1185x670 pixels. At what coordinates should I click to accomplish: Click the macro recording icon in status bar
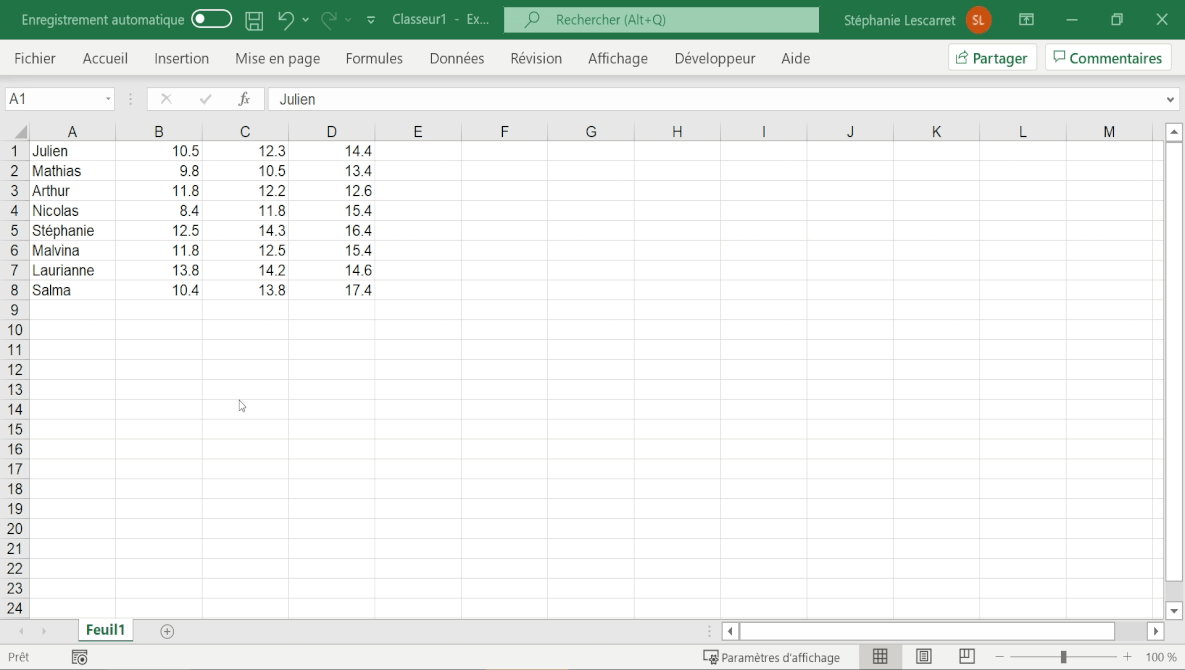click(79, 657)
